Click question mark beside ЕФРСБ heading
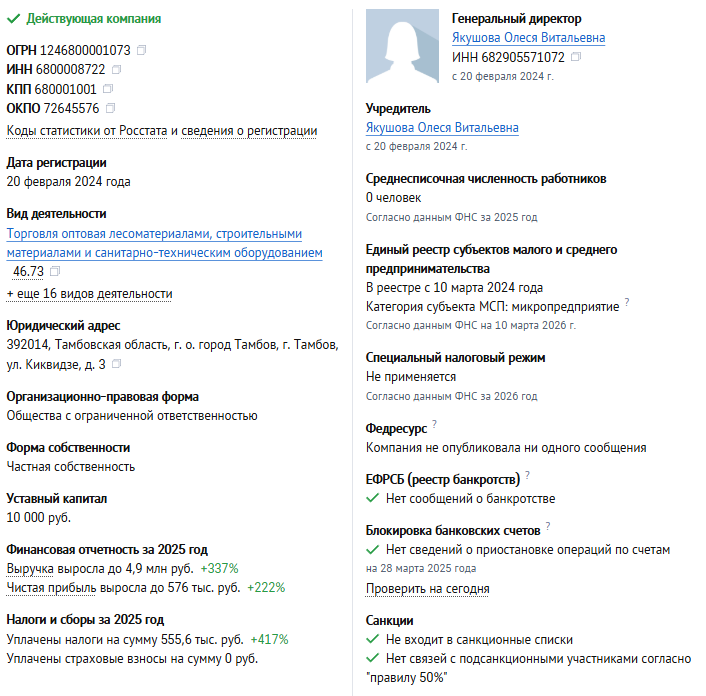This screenshot has height=696, width=706. [x=526, y=475]
